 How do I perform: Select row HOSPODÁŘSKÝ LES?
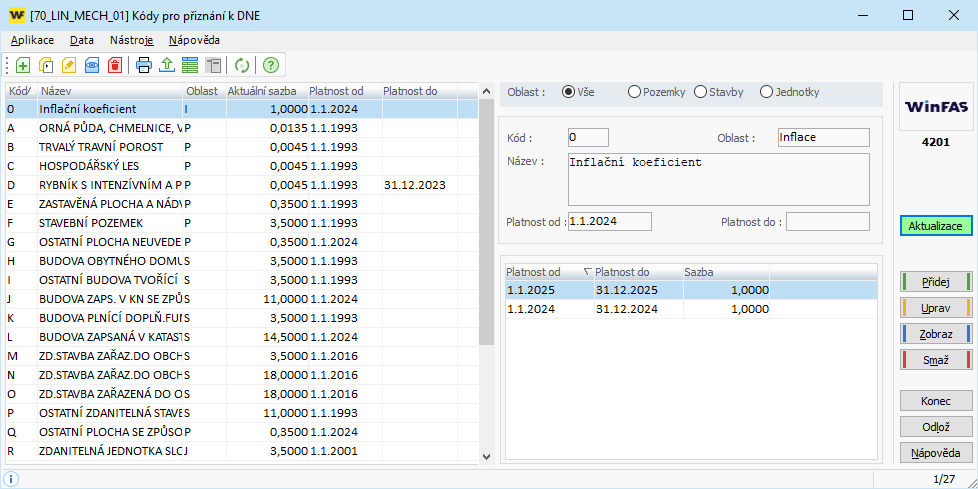(x=241, y=166)
